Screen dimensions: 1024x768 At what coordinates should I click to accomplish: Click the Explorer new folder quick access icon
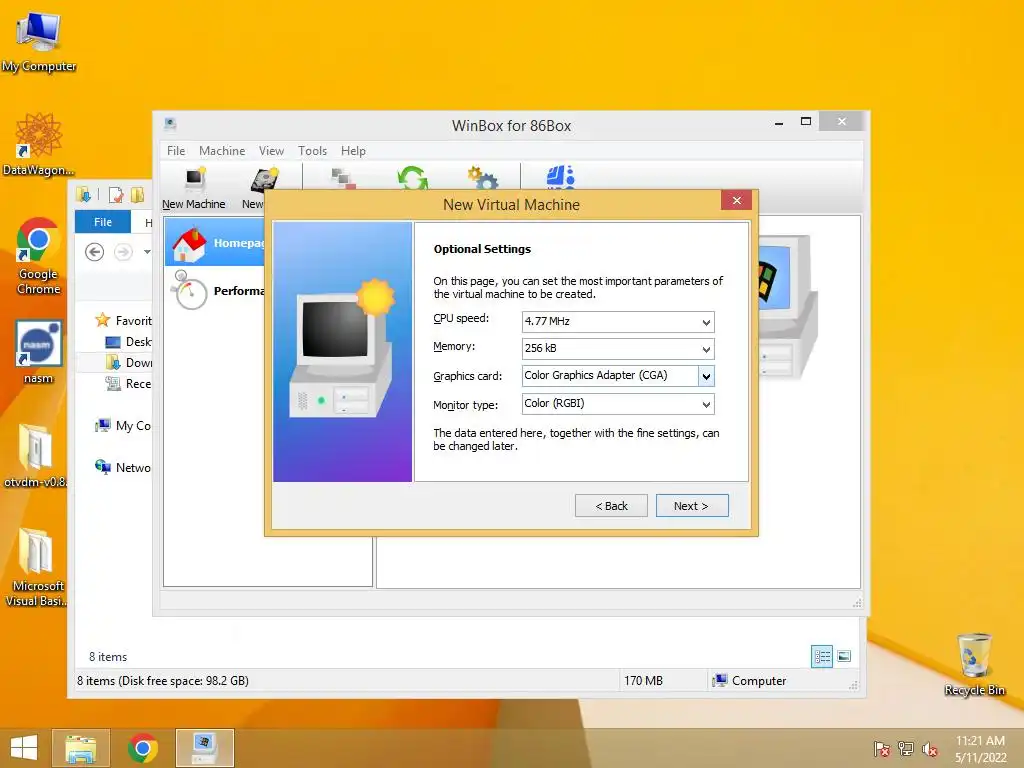coord(137,195)
